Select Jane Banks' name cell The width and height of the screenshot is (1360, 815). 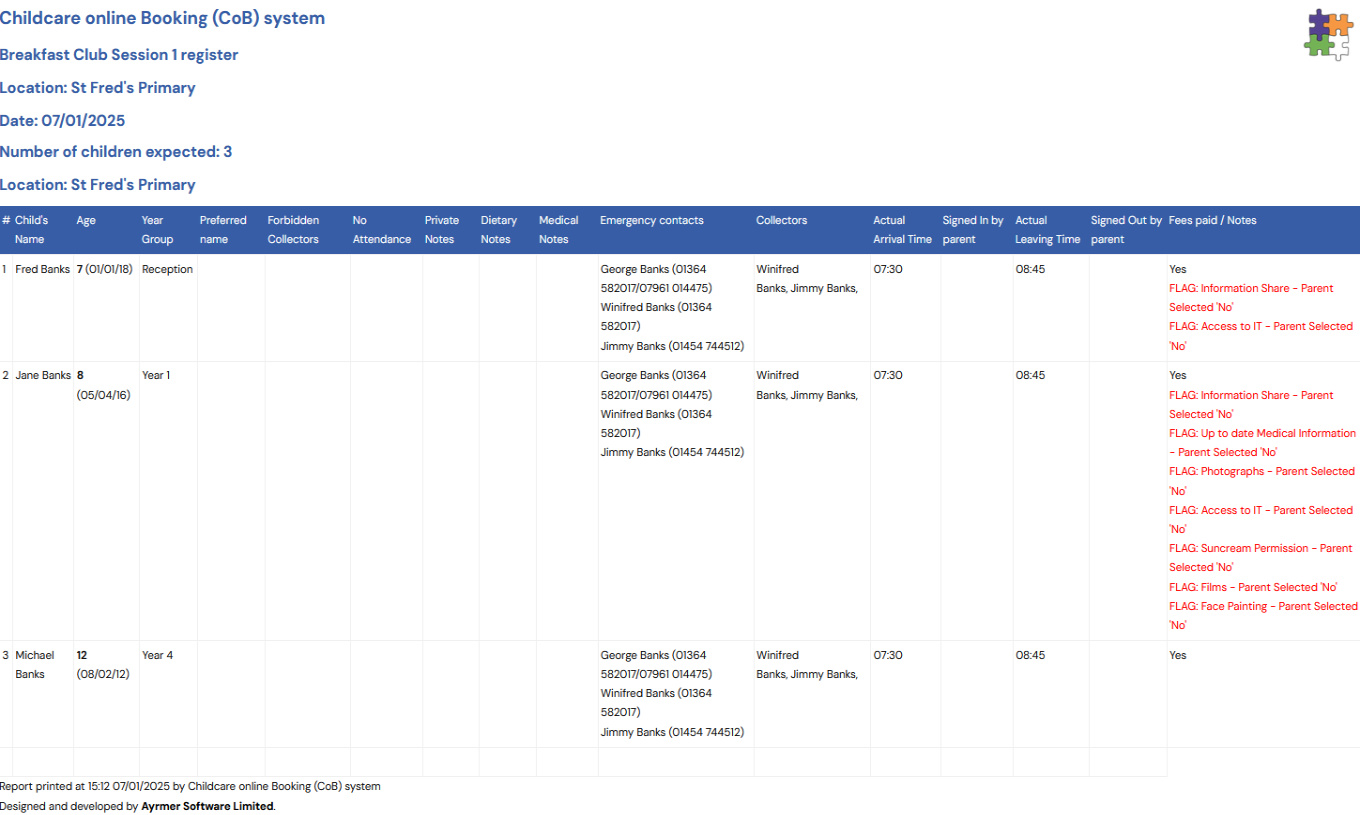(x=42, y=376)
